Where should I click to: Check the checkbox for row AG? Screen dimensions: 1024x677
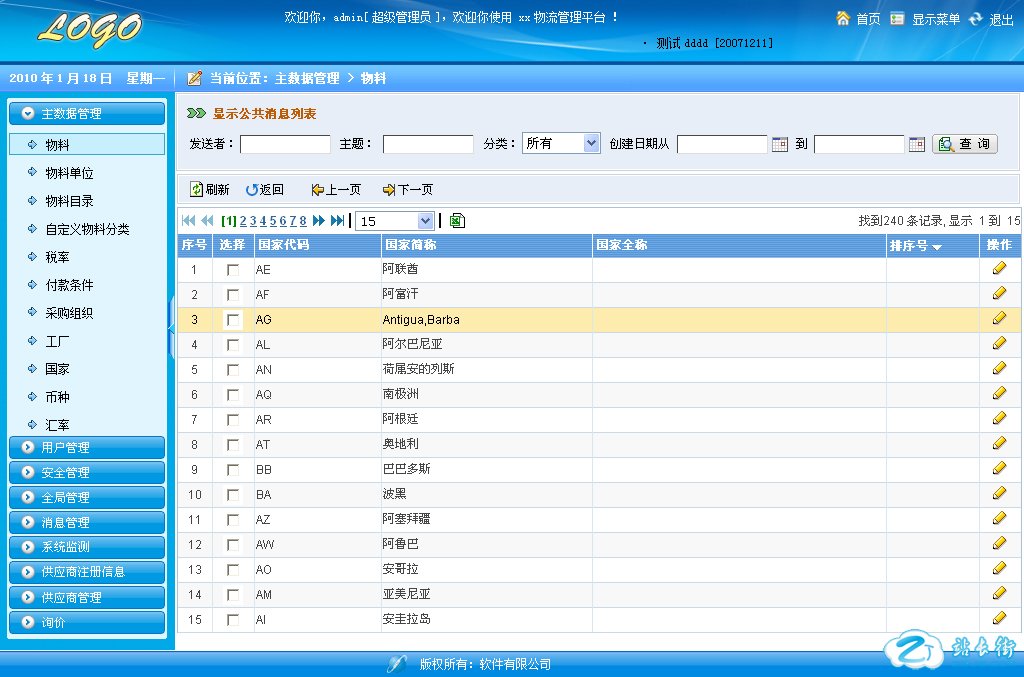(x=233, y=320)
